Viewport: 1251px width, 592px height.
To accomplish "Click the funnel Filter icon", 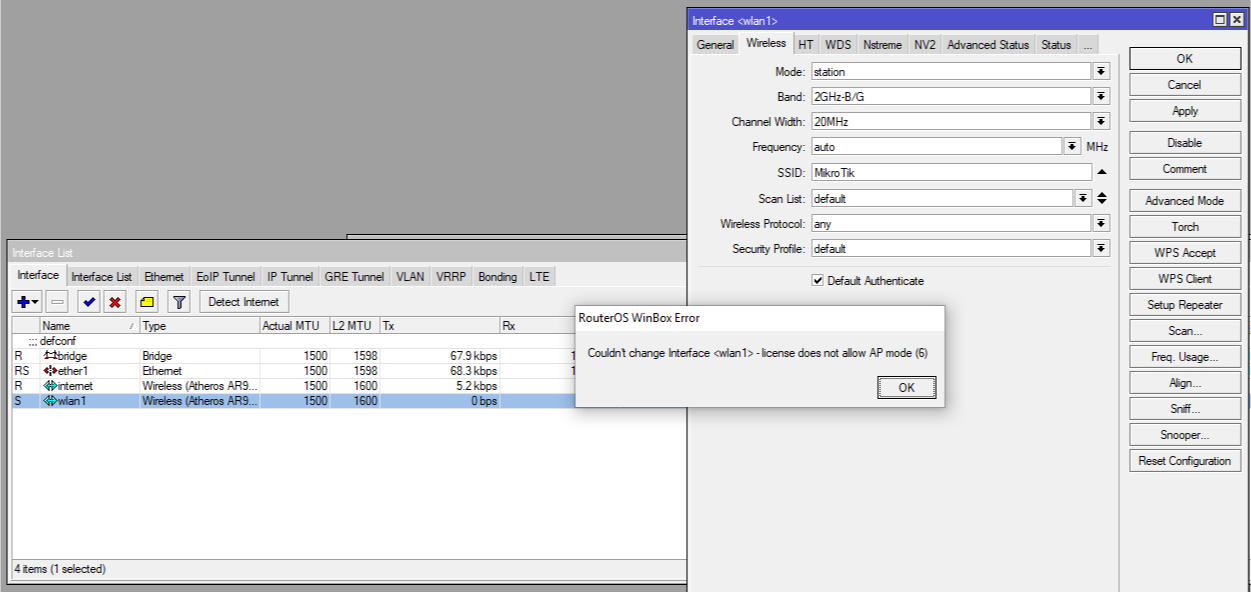I will (179, 302).
